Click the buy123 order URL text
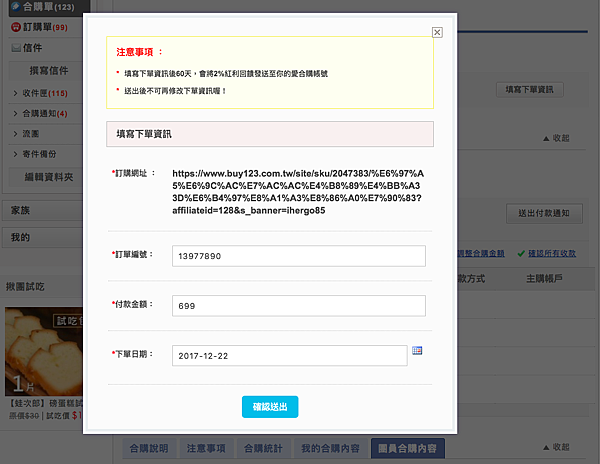 (x=298, y=192)
